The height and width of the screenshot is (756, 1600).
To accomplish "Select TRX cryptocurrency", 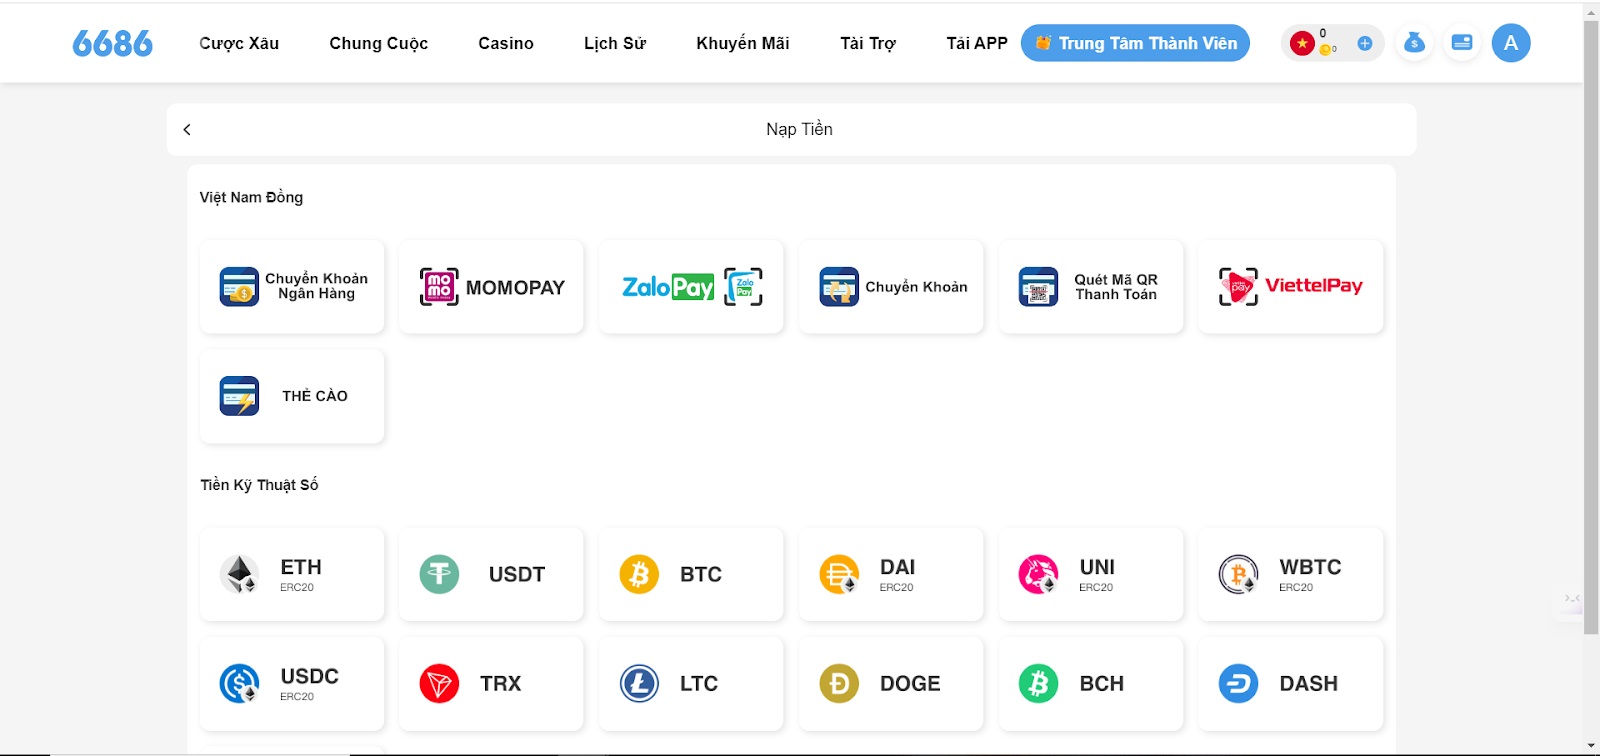I will (491, 684).
